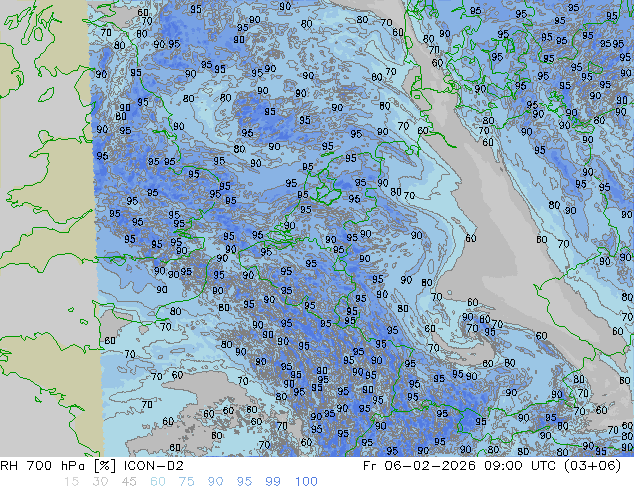The height and width of the screenshot is (490, 634).
Task: Select the legend value 30 below the map
Action: (x=100, y=482)
